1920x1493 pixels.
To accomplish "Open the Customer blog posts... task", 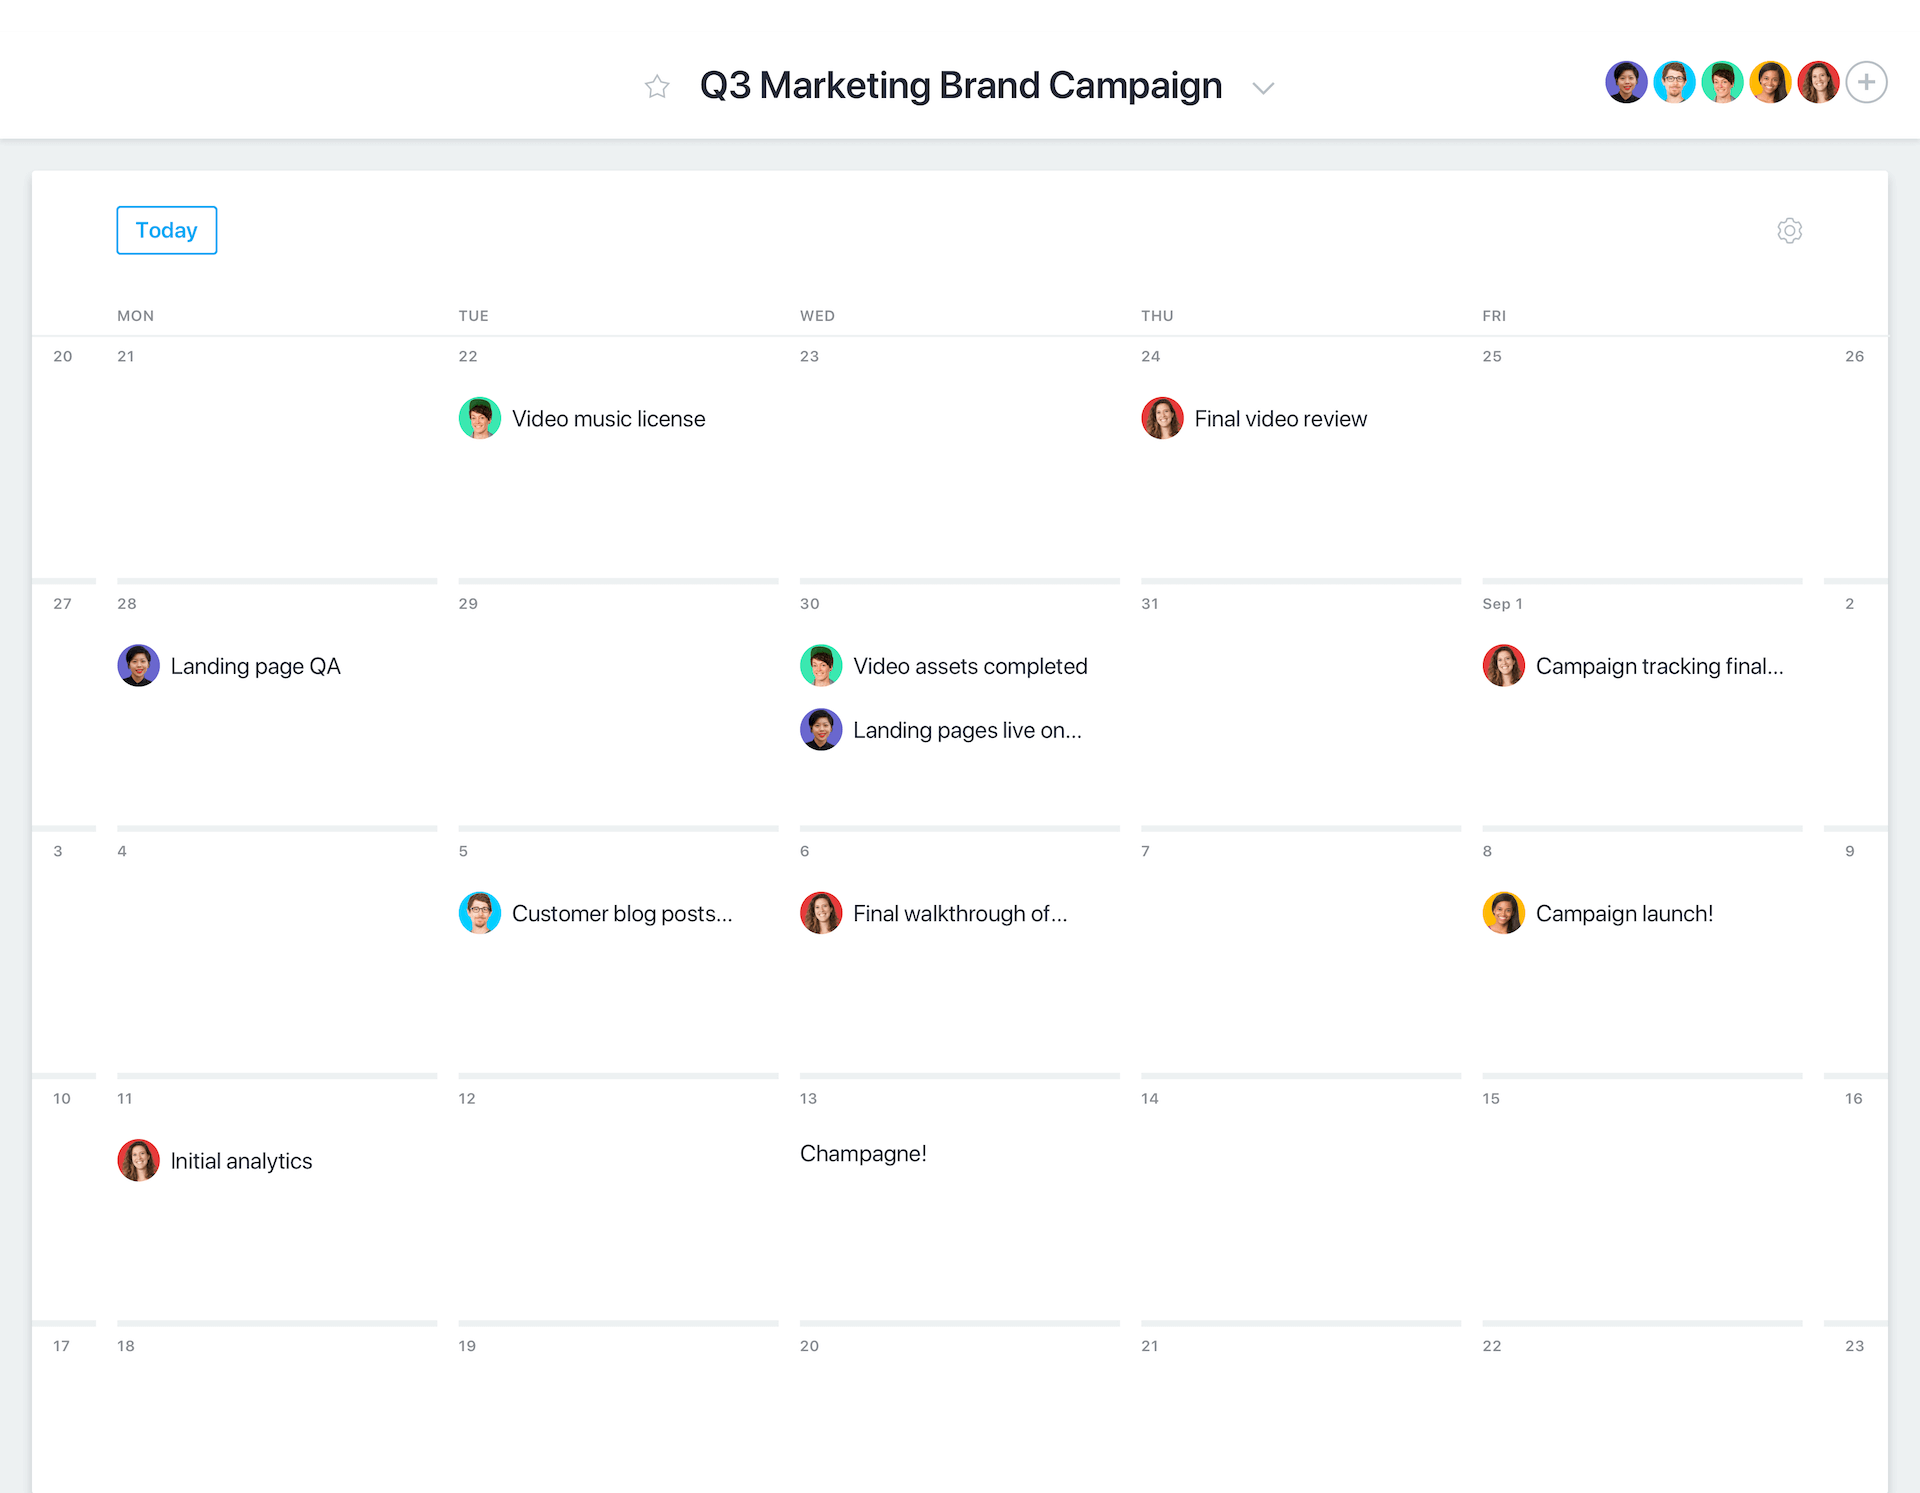I will click(x=622, y=914).
